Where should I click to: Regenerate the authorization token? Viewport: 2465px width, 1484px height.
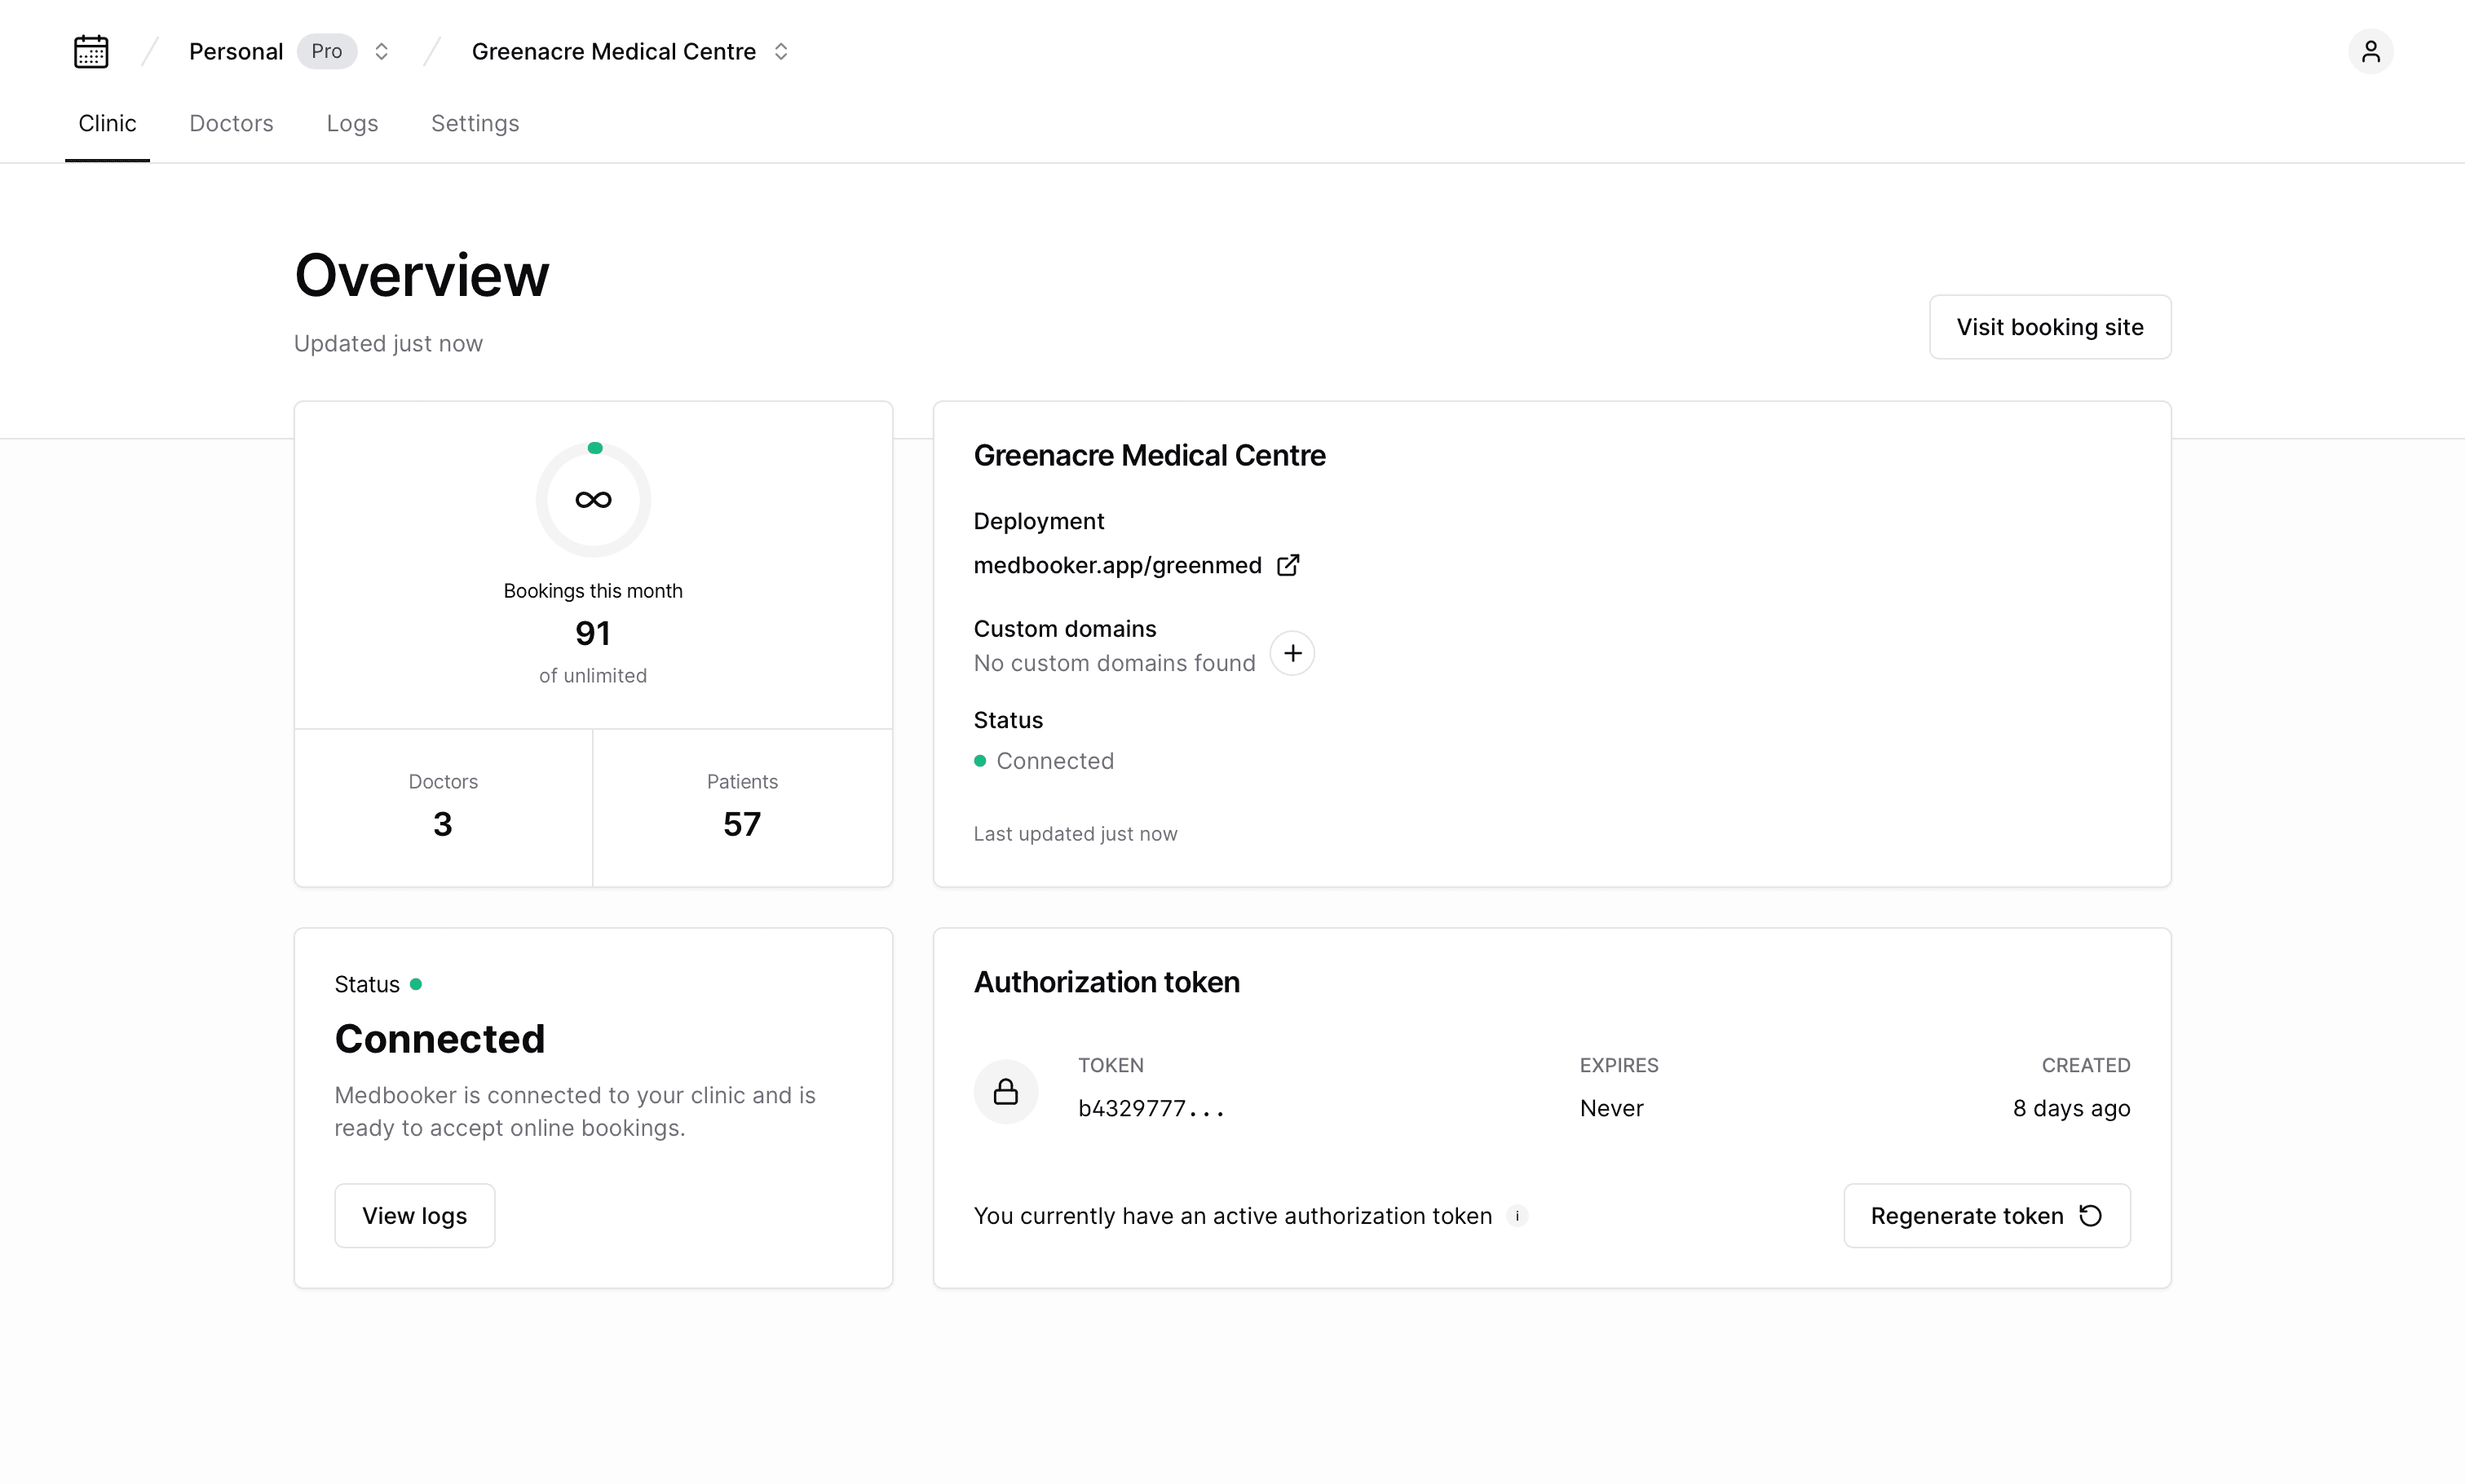[x=1985, y=1216]
